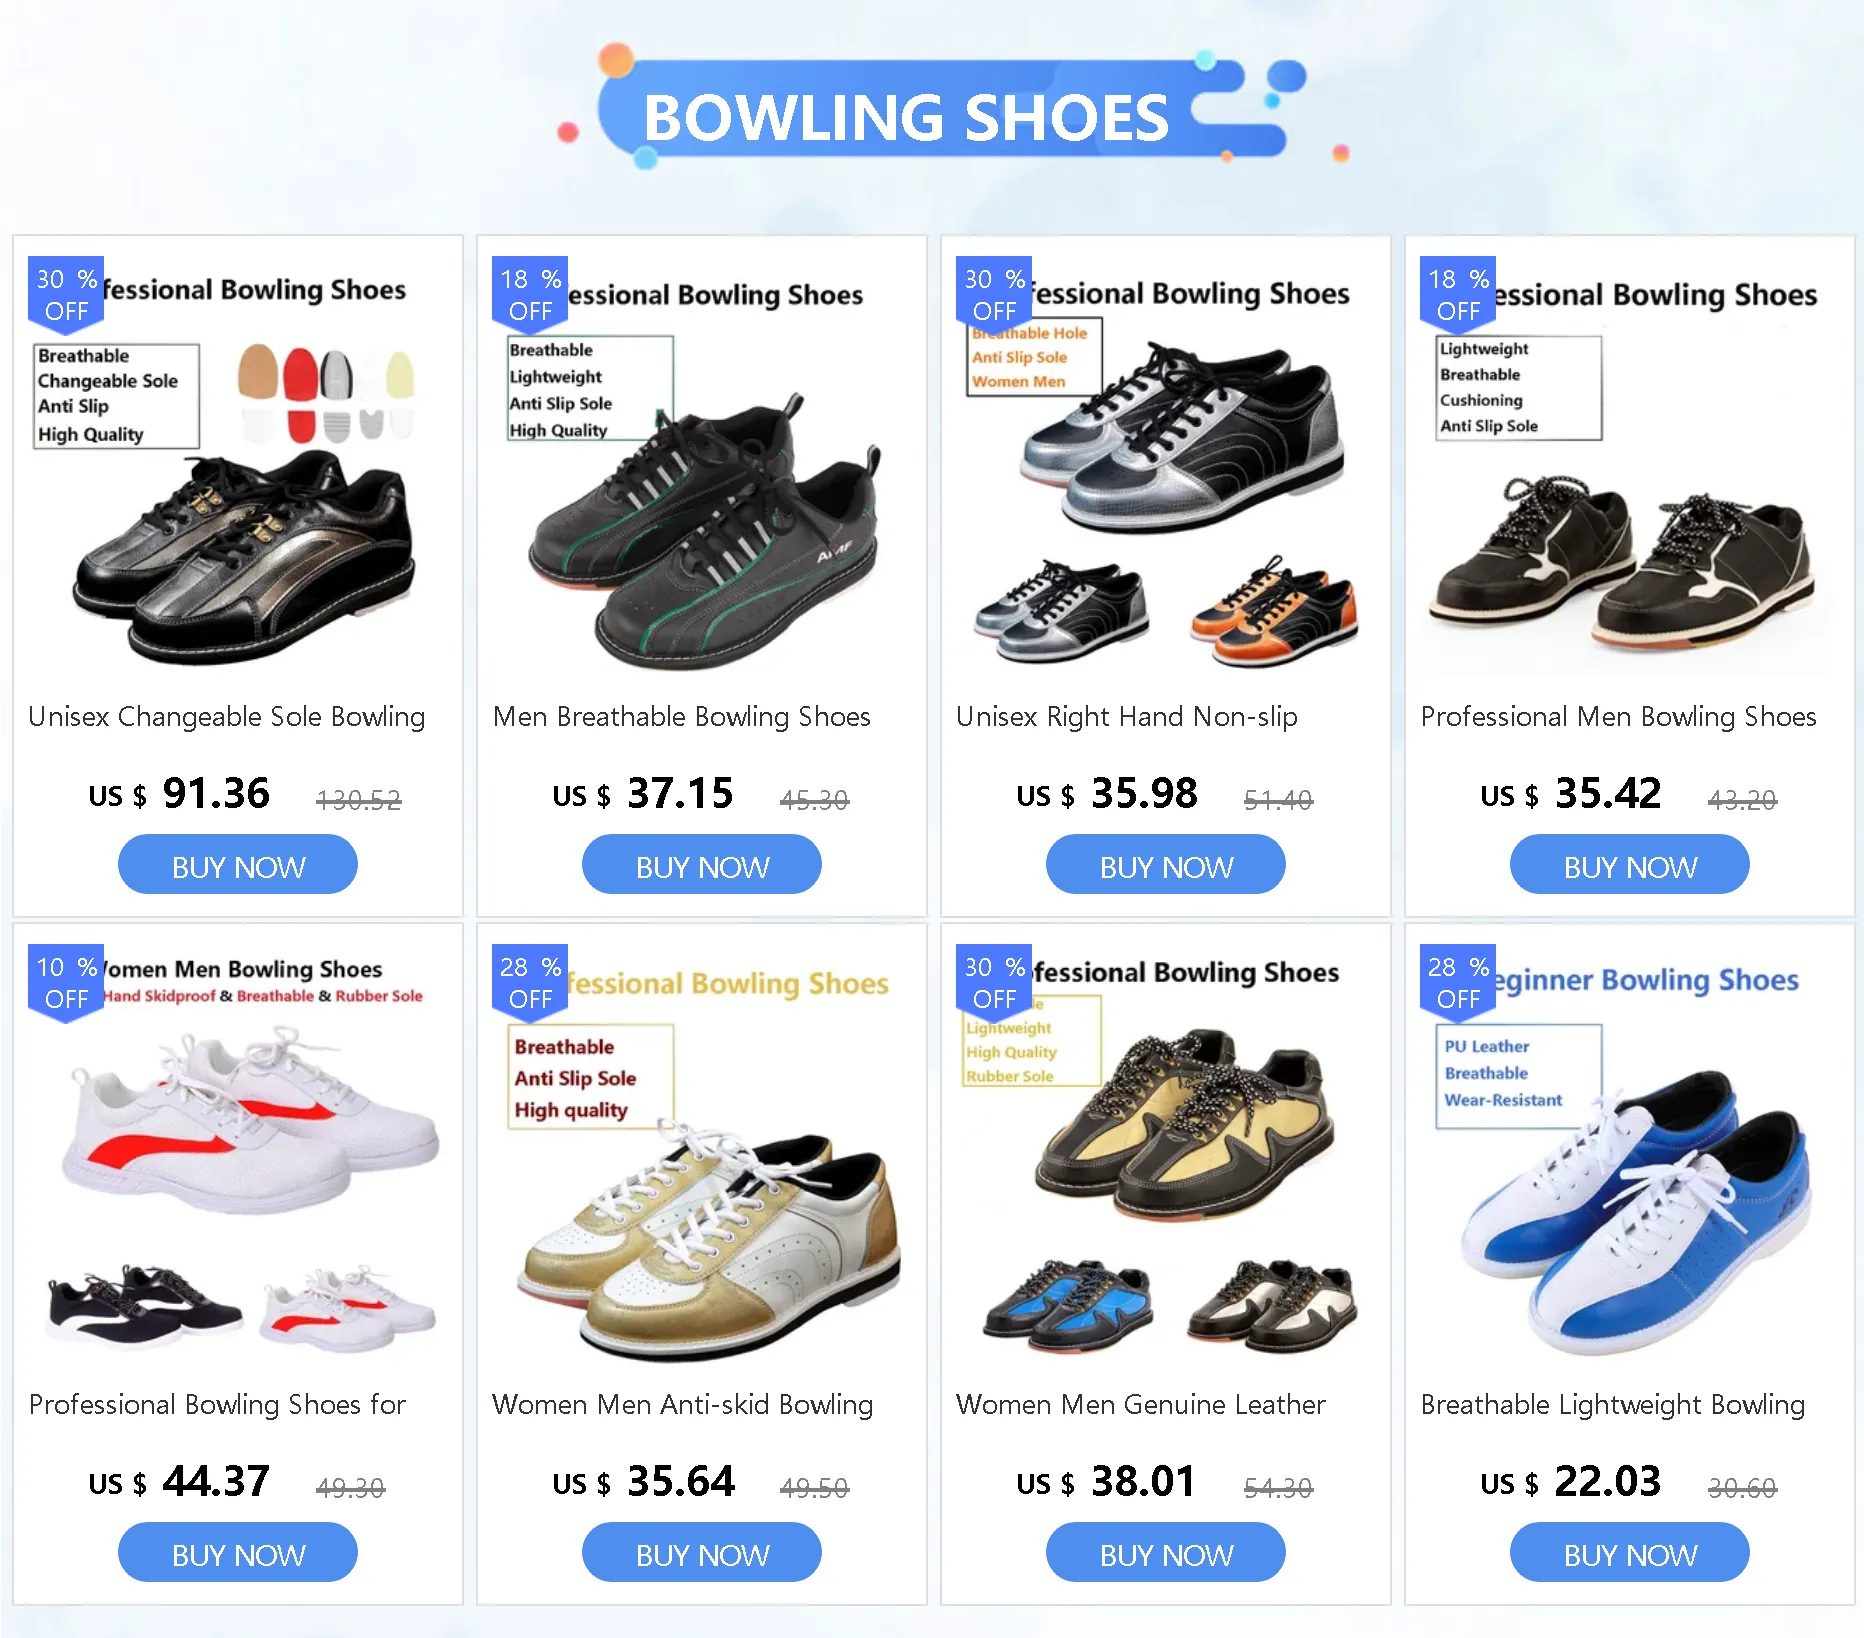
Task: Click BUY NOW for Women Men Anti-skid Bowling
Action: 702,1553
